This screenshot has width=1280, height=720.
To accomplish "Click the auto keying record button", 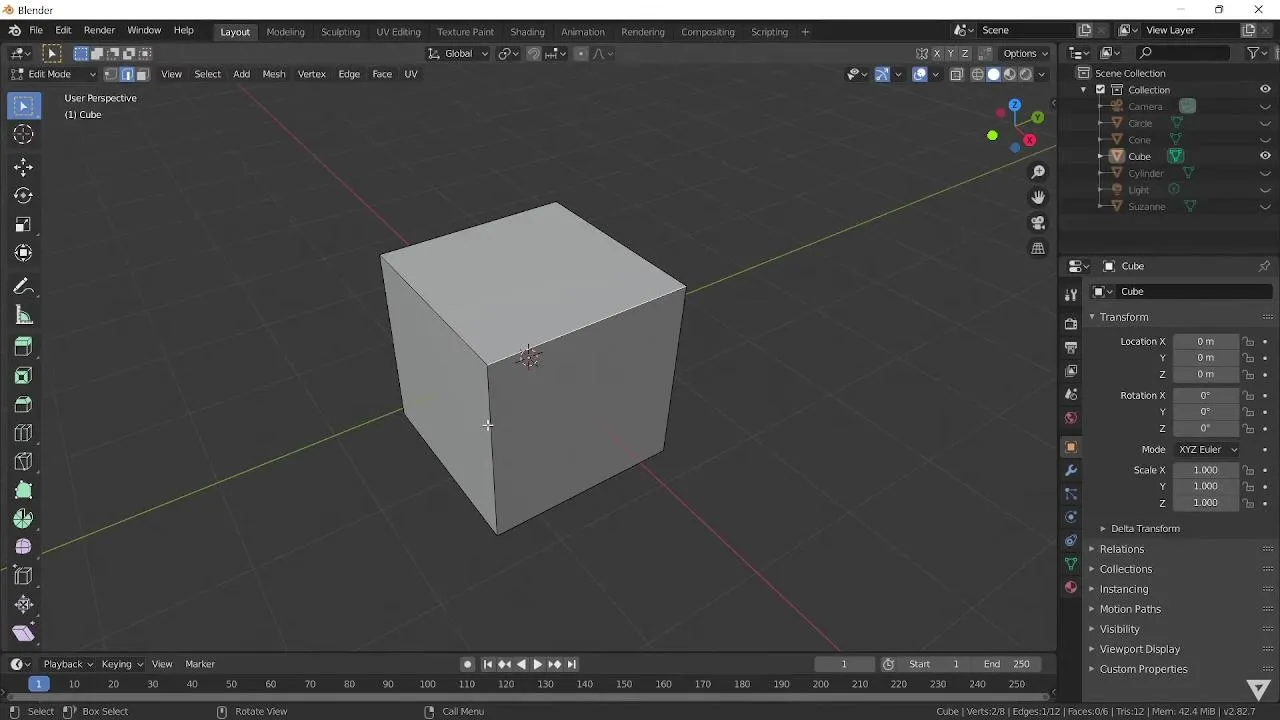I will coord(467,664).
